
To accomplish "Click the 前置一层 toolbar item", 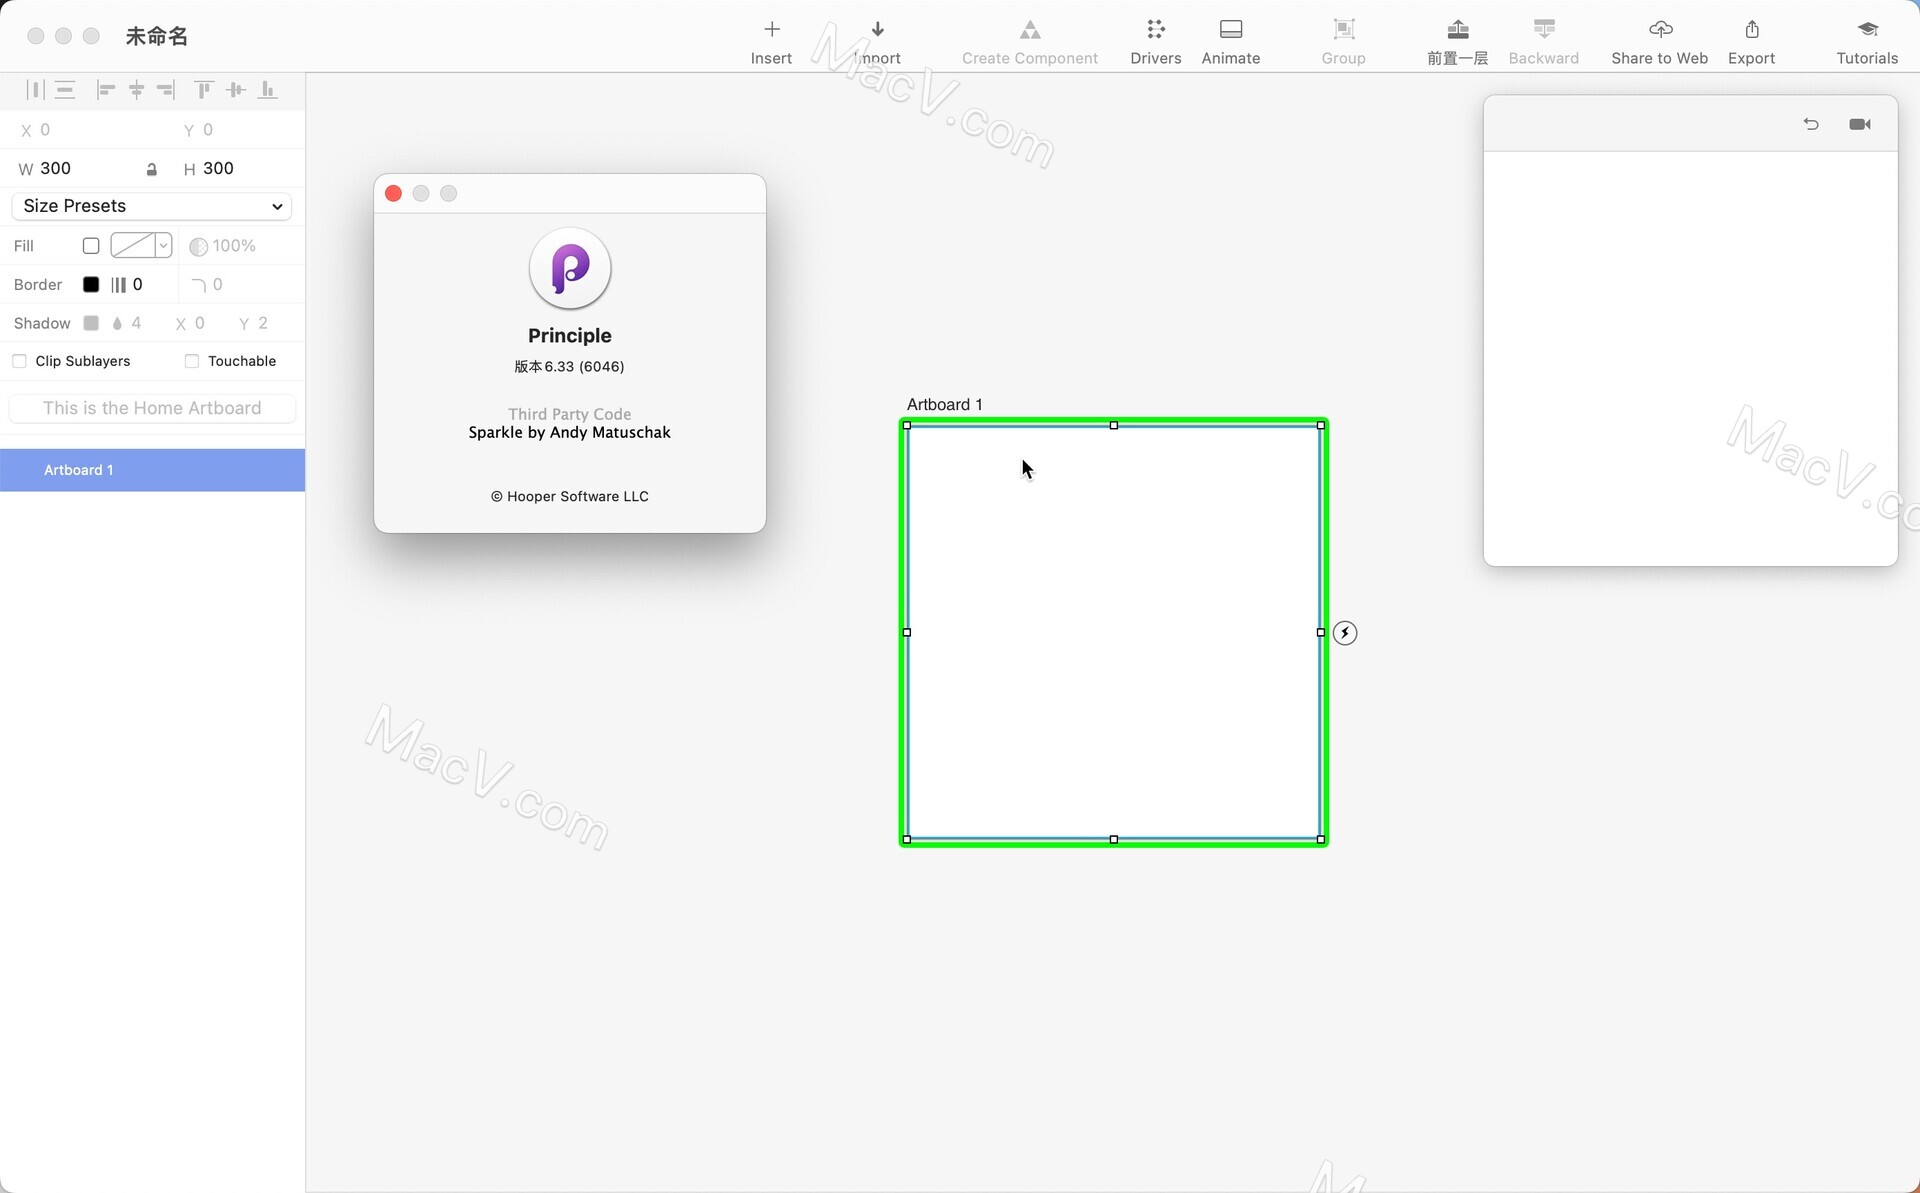I will [x=1456, y=40].
